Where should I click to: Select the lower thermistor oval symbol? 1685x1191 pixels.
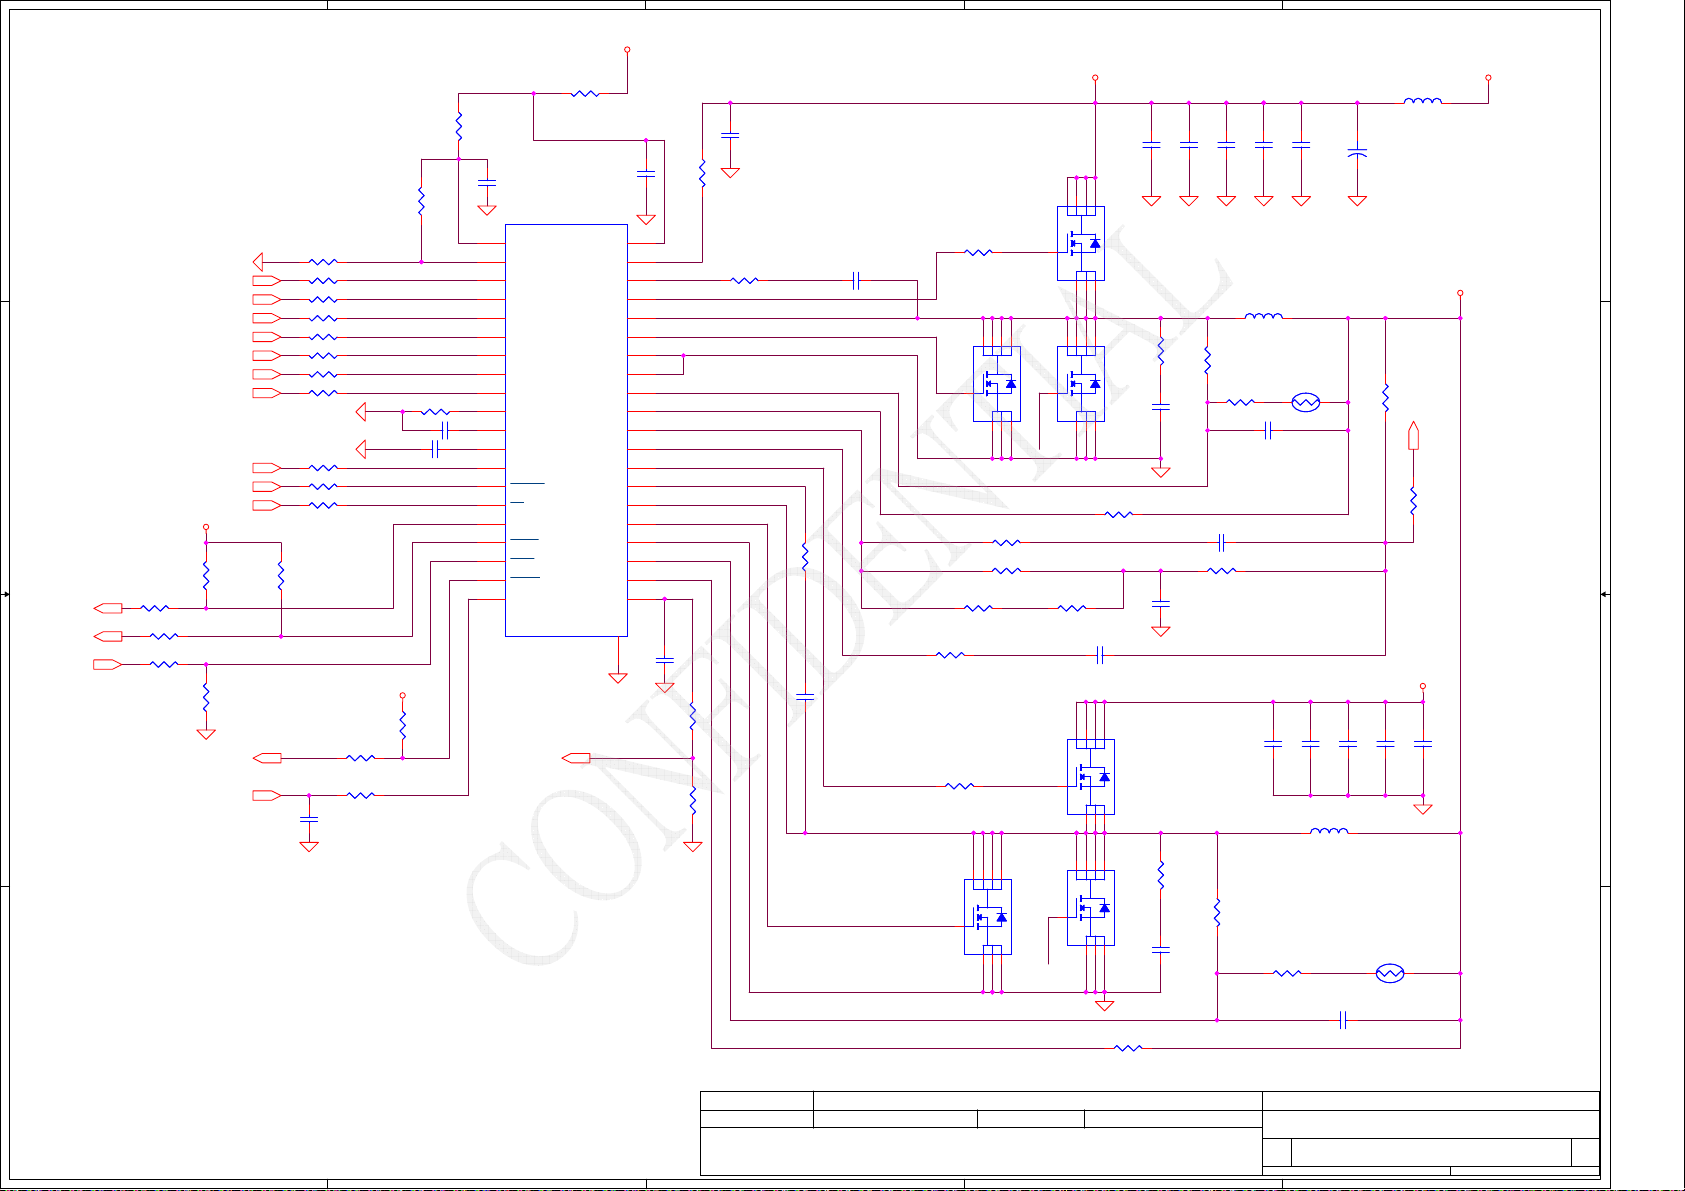pyautogui.click(x=1390, y=973)
